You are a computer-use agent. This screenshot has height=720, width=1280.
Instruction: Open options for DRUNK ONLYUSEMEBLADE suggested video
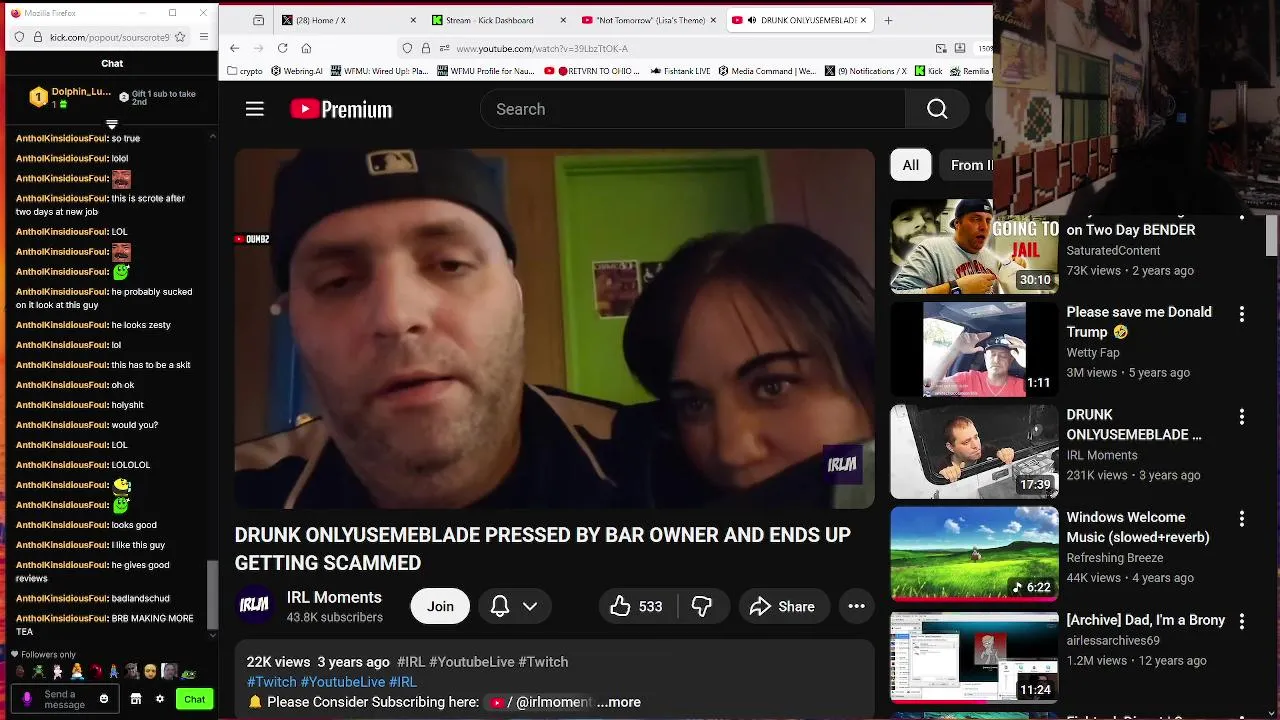(1242, 417)
